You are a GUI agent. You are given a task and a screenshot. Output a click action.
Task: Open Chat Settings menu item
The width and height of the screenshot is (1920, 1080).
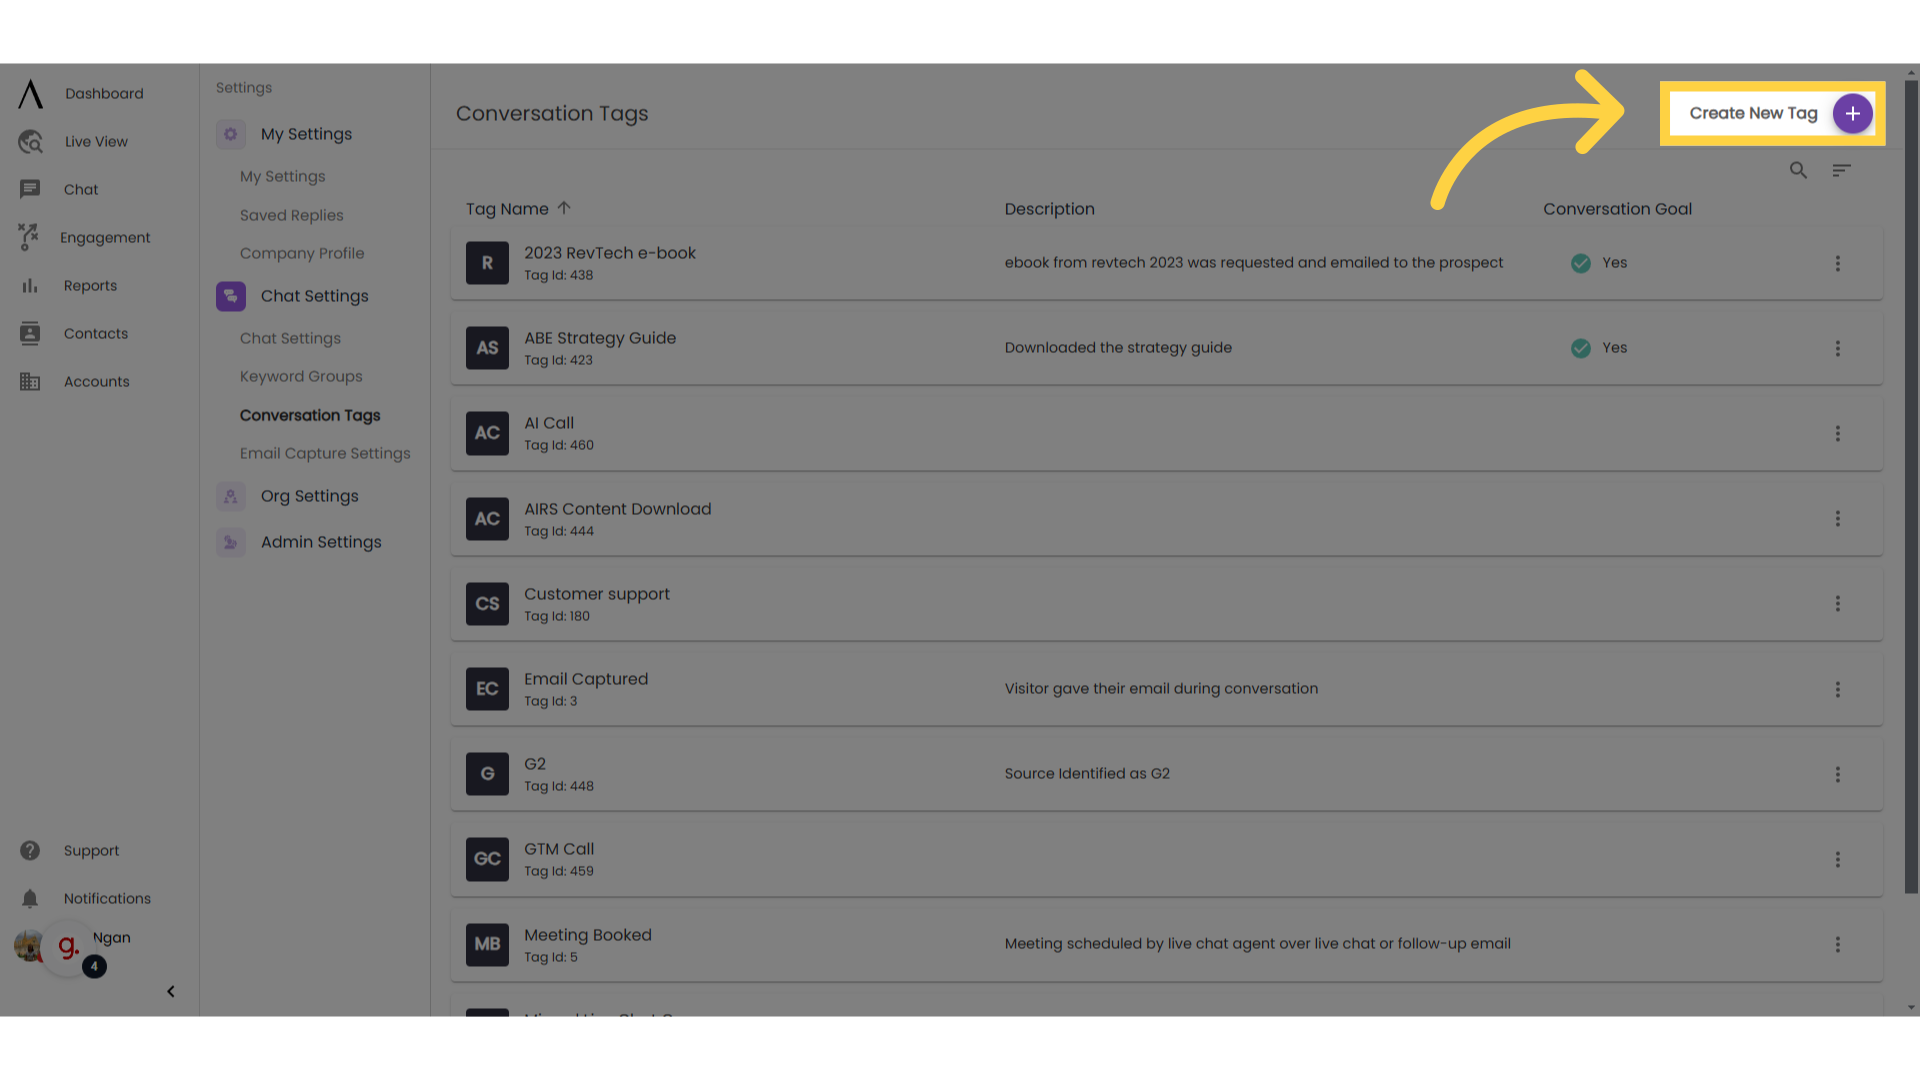(x=314, y=295)
